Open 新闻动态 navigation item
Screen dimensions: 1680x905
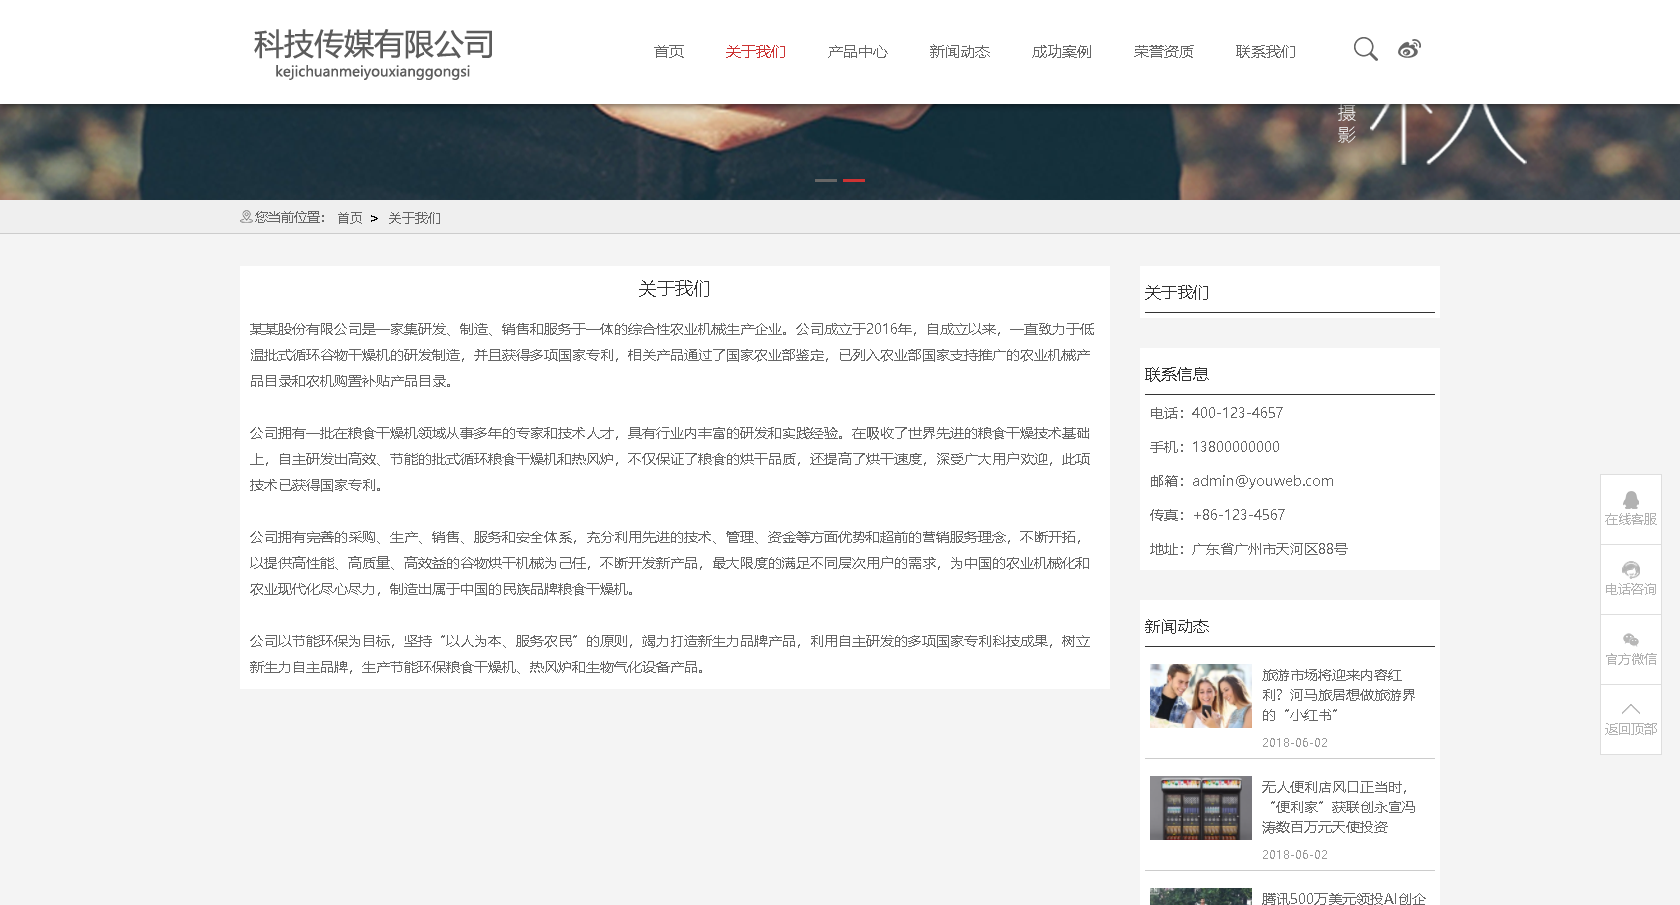point(960,52)
